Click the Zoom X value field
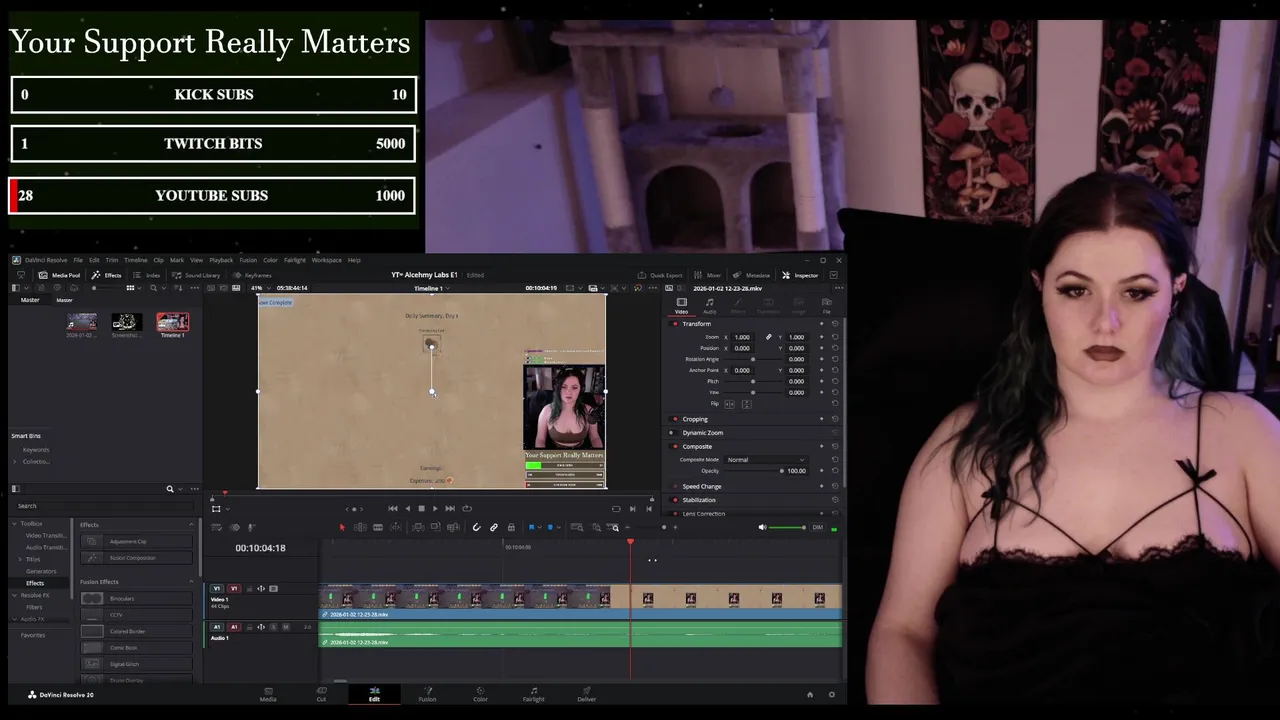 tap(742, 337)
